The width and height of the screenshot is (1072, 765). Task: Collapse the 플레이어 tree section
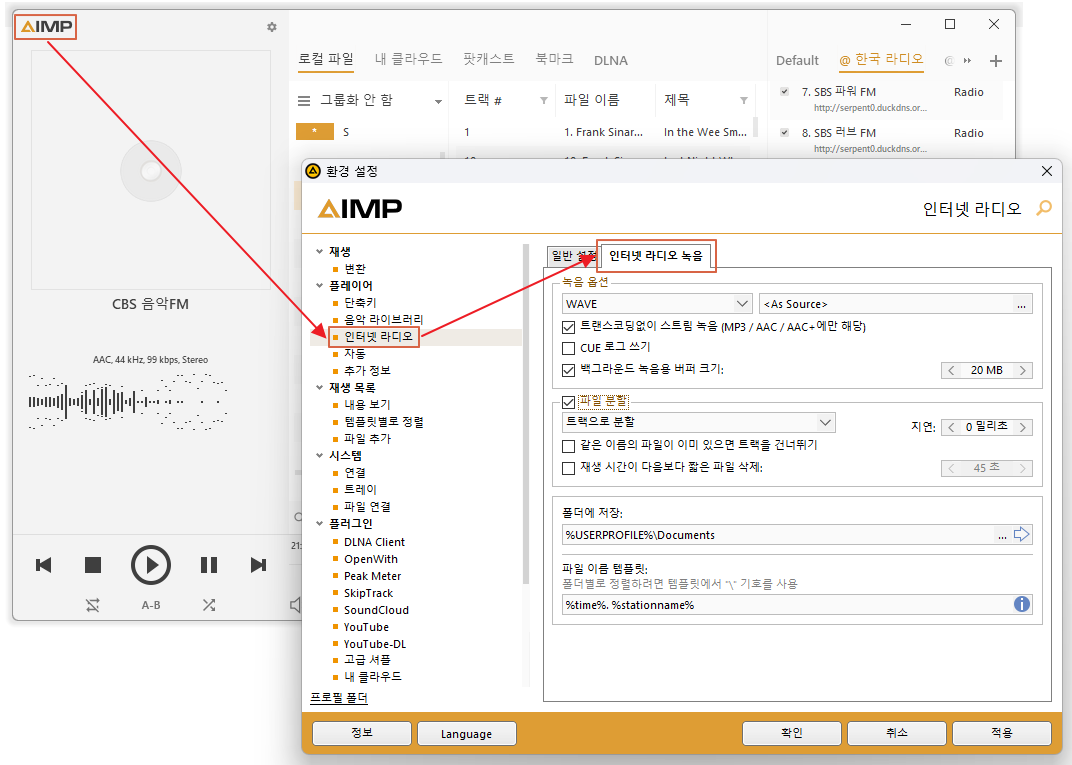click(319, 286)
